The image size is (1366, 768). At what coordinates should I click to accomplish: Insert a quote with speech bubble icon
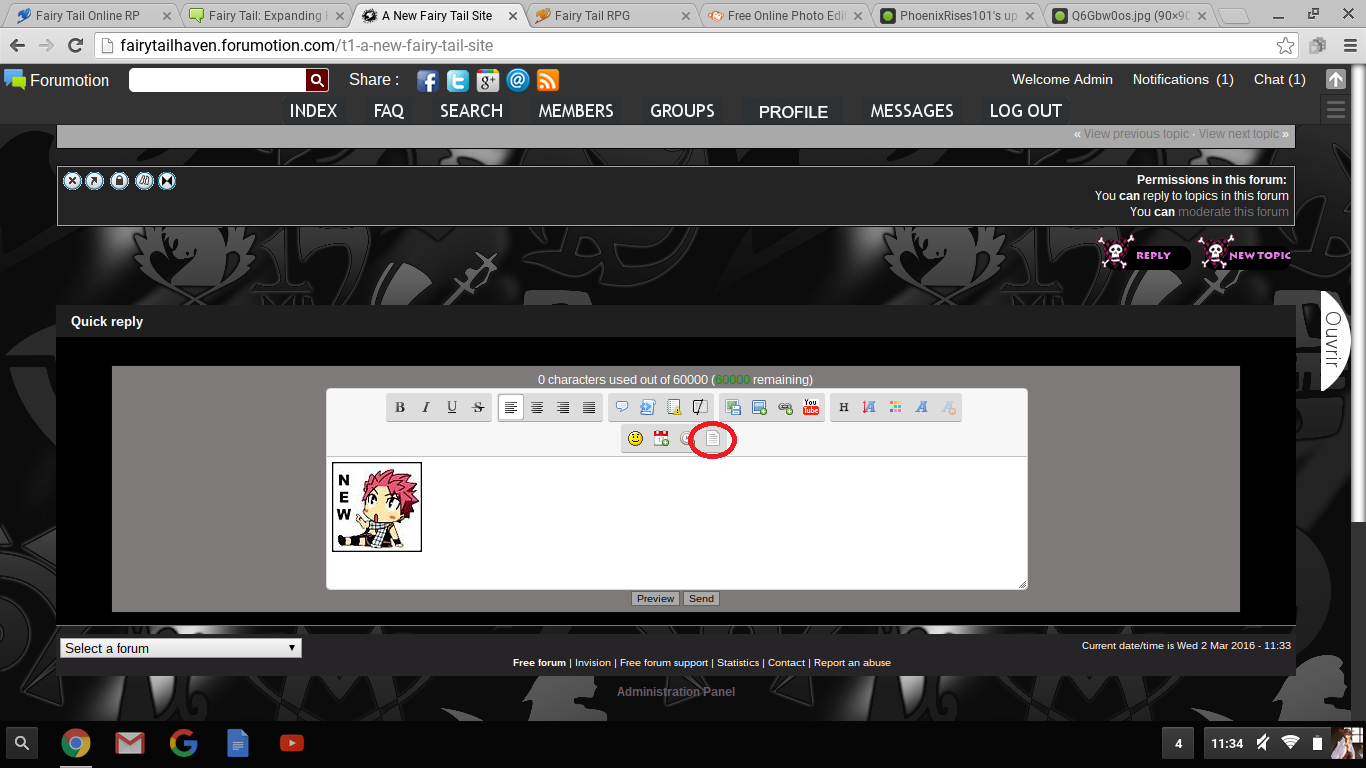point(622,407)
